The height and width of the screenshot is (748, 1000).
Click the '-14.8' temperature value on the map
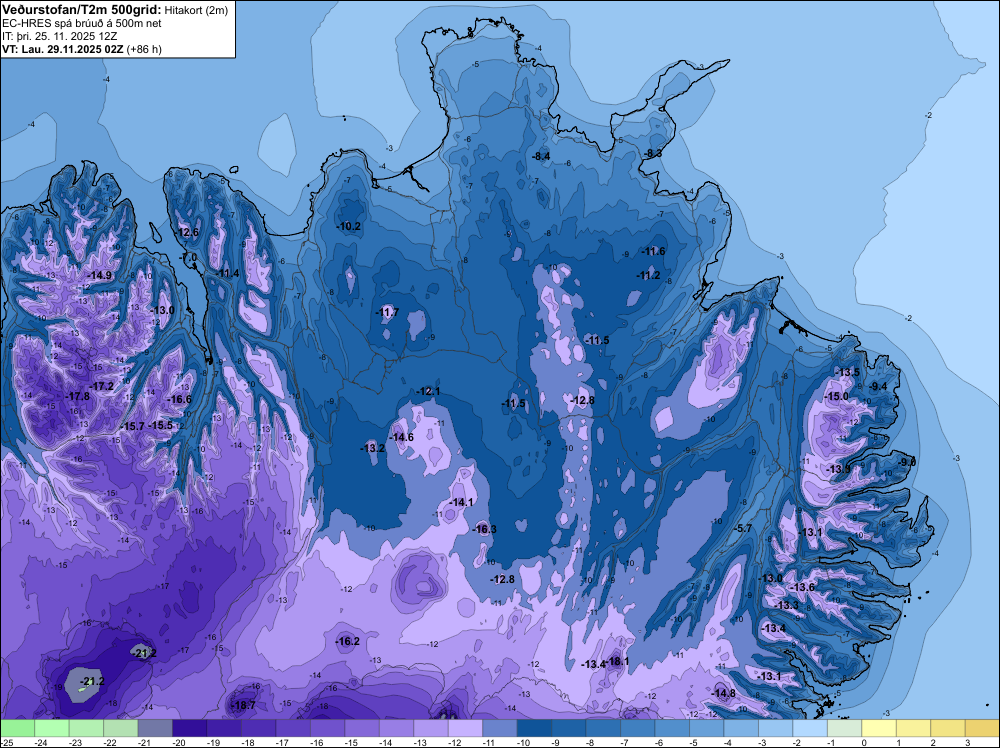pyautogui.click(x=724, y=693)
